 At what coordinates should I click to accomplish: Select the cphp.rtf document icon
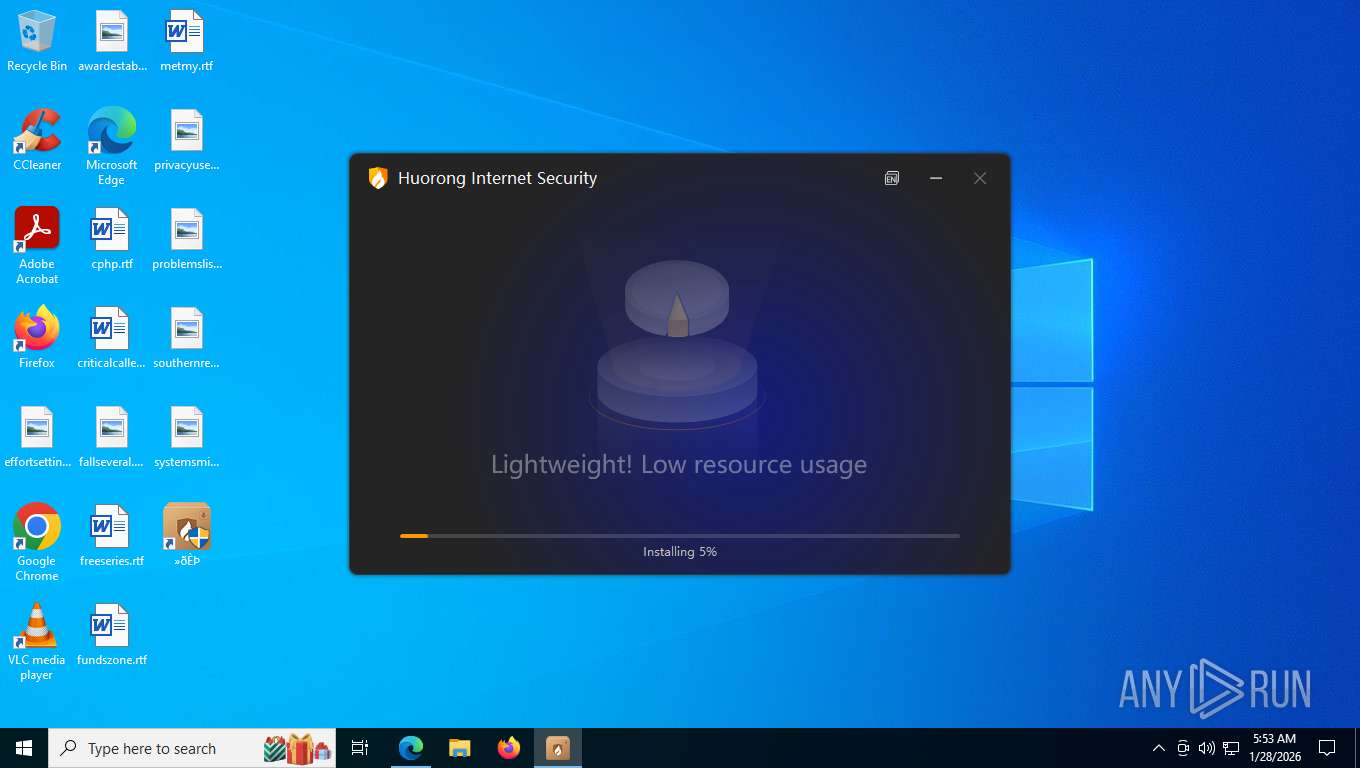(112, 239)
